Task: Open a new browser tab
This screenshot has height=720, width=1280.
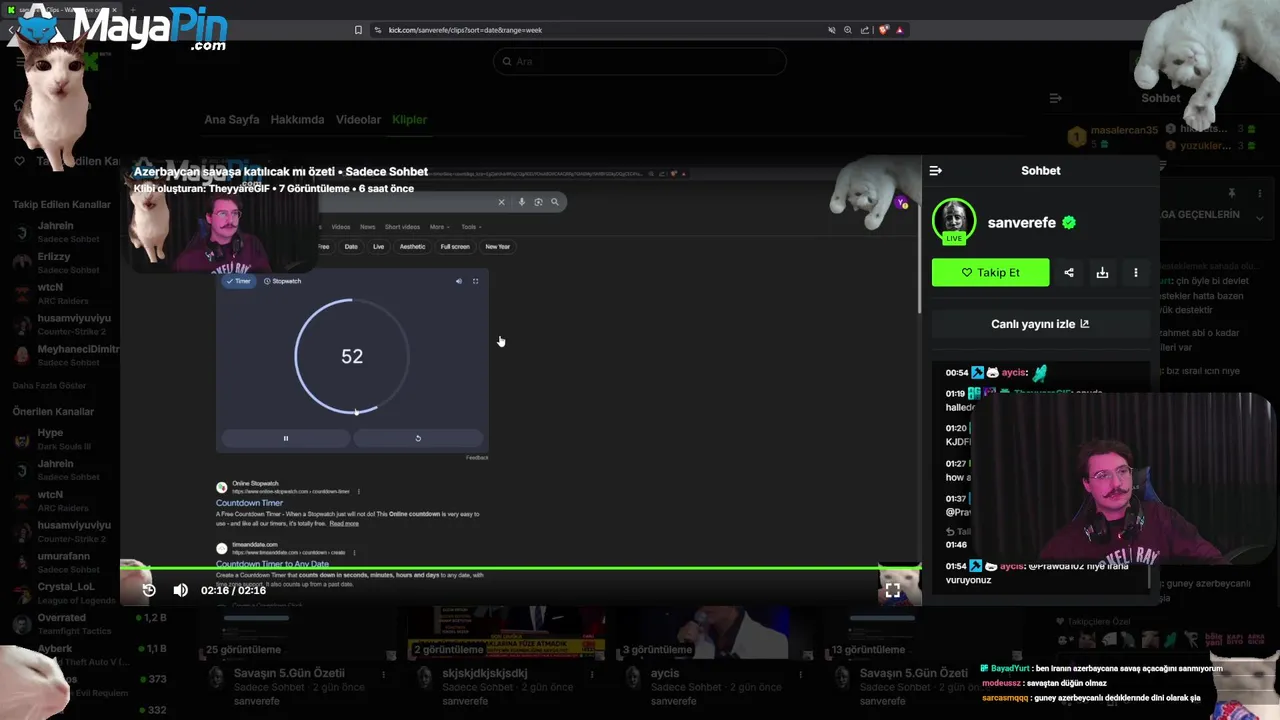Action: [135, 9]
